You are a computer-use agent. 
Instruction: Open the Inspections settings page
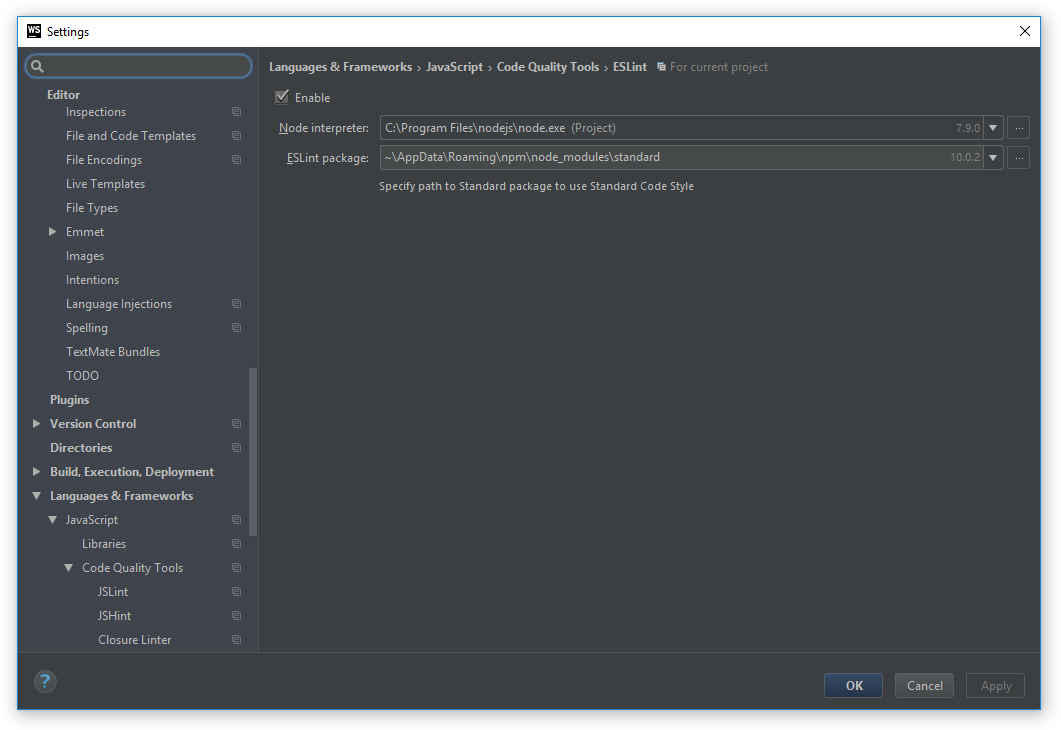[95, 112]
